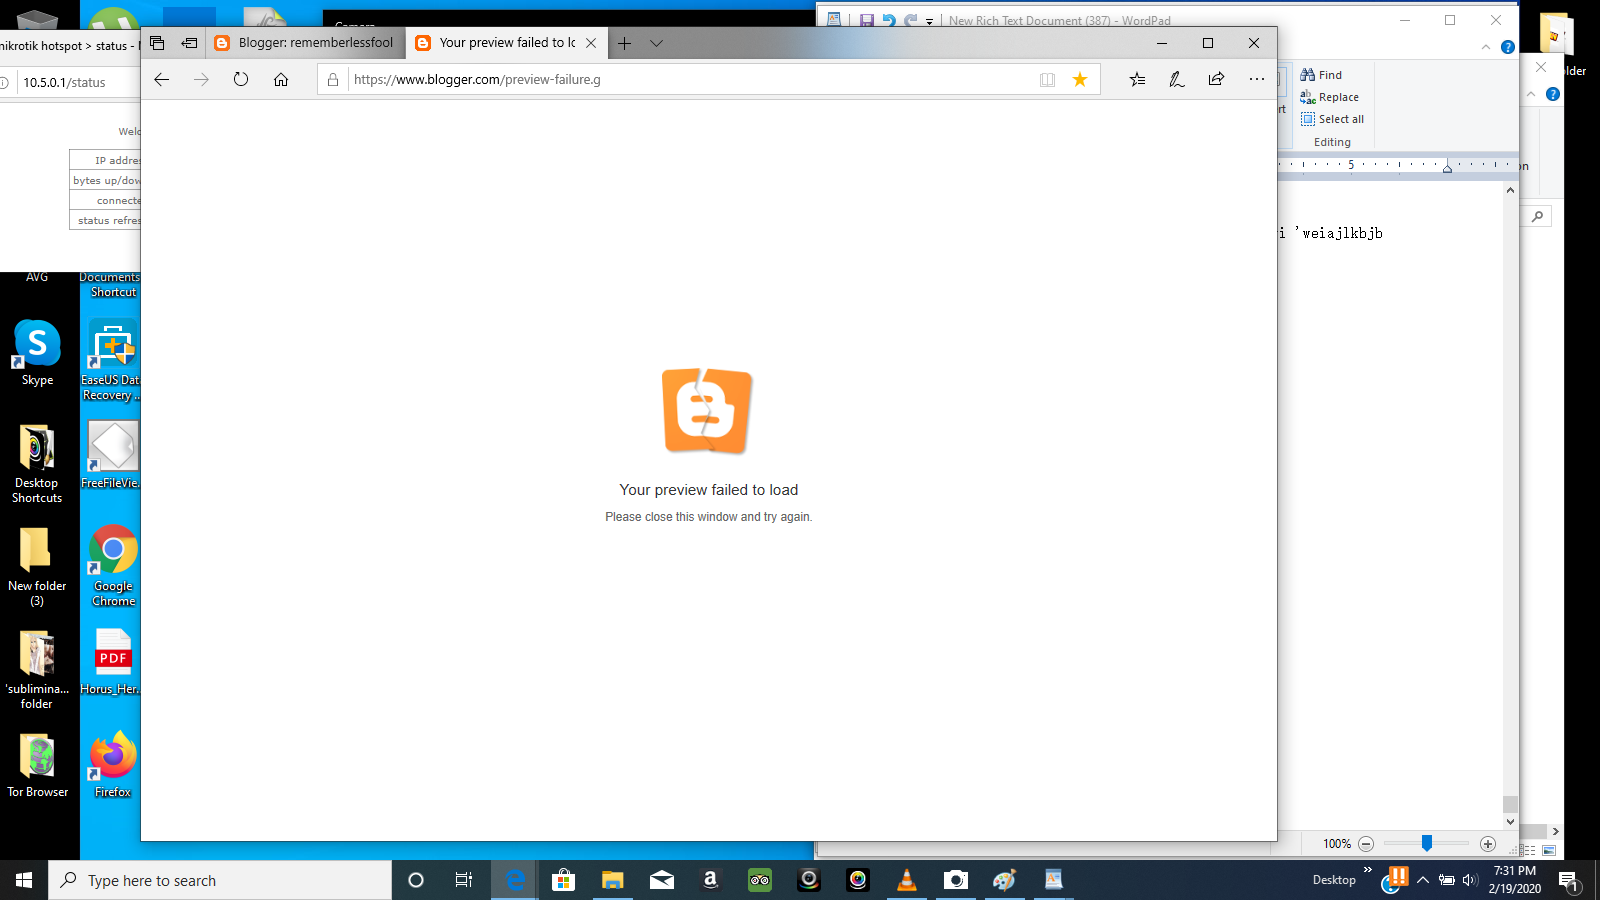Open the Desktop Shortcuts folder
The image size is (1600, 900).
click(x=37, y=463)
